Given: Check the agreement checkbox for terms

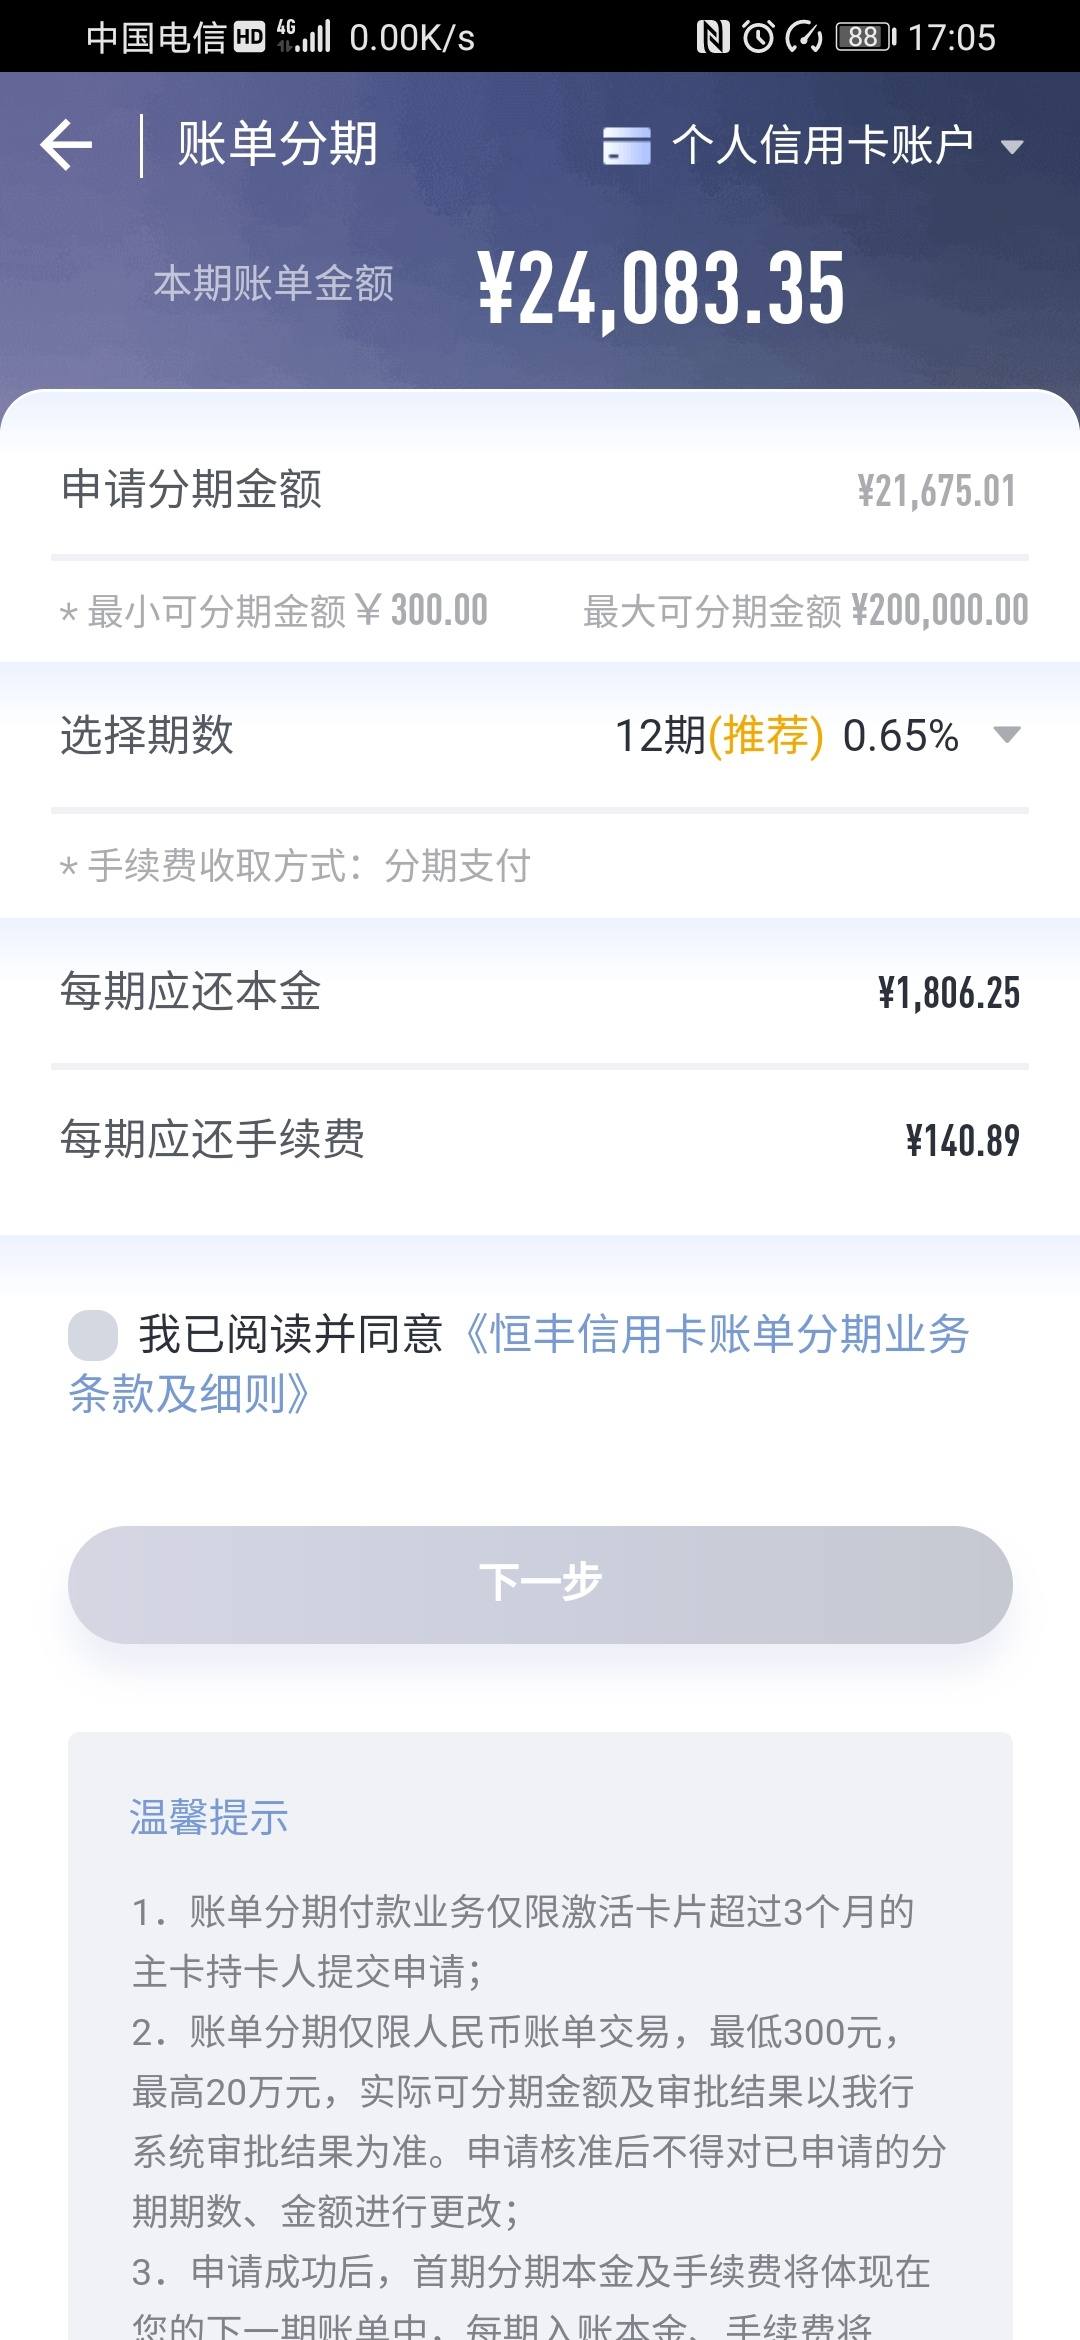Looking at the screenshot, I should pos(93,1335).
